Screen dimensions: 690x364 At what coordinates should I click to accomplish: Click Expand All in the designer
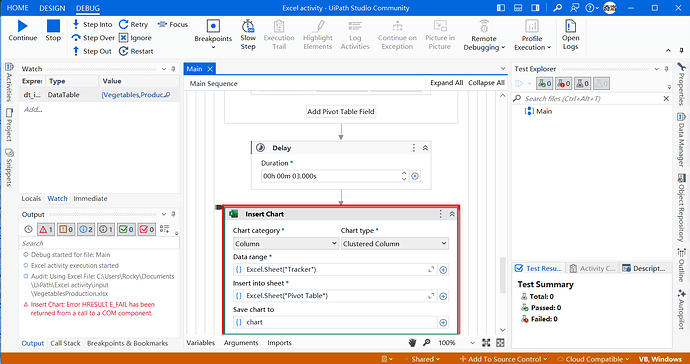pos(447,83)
